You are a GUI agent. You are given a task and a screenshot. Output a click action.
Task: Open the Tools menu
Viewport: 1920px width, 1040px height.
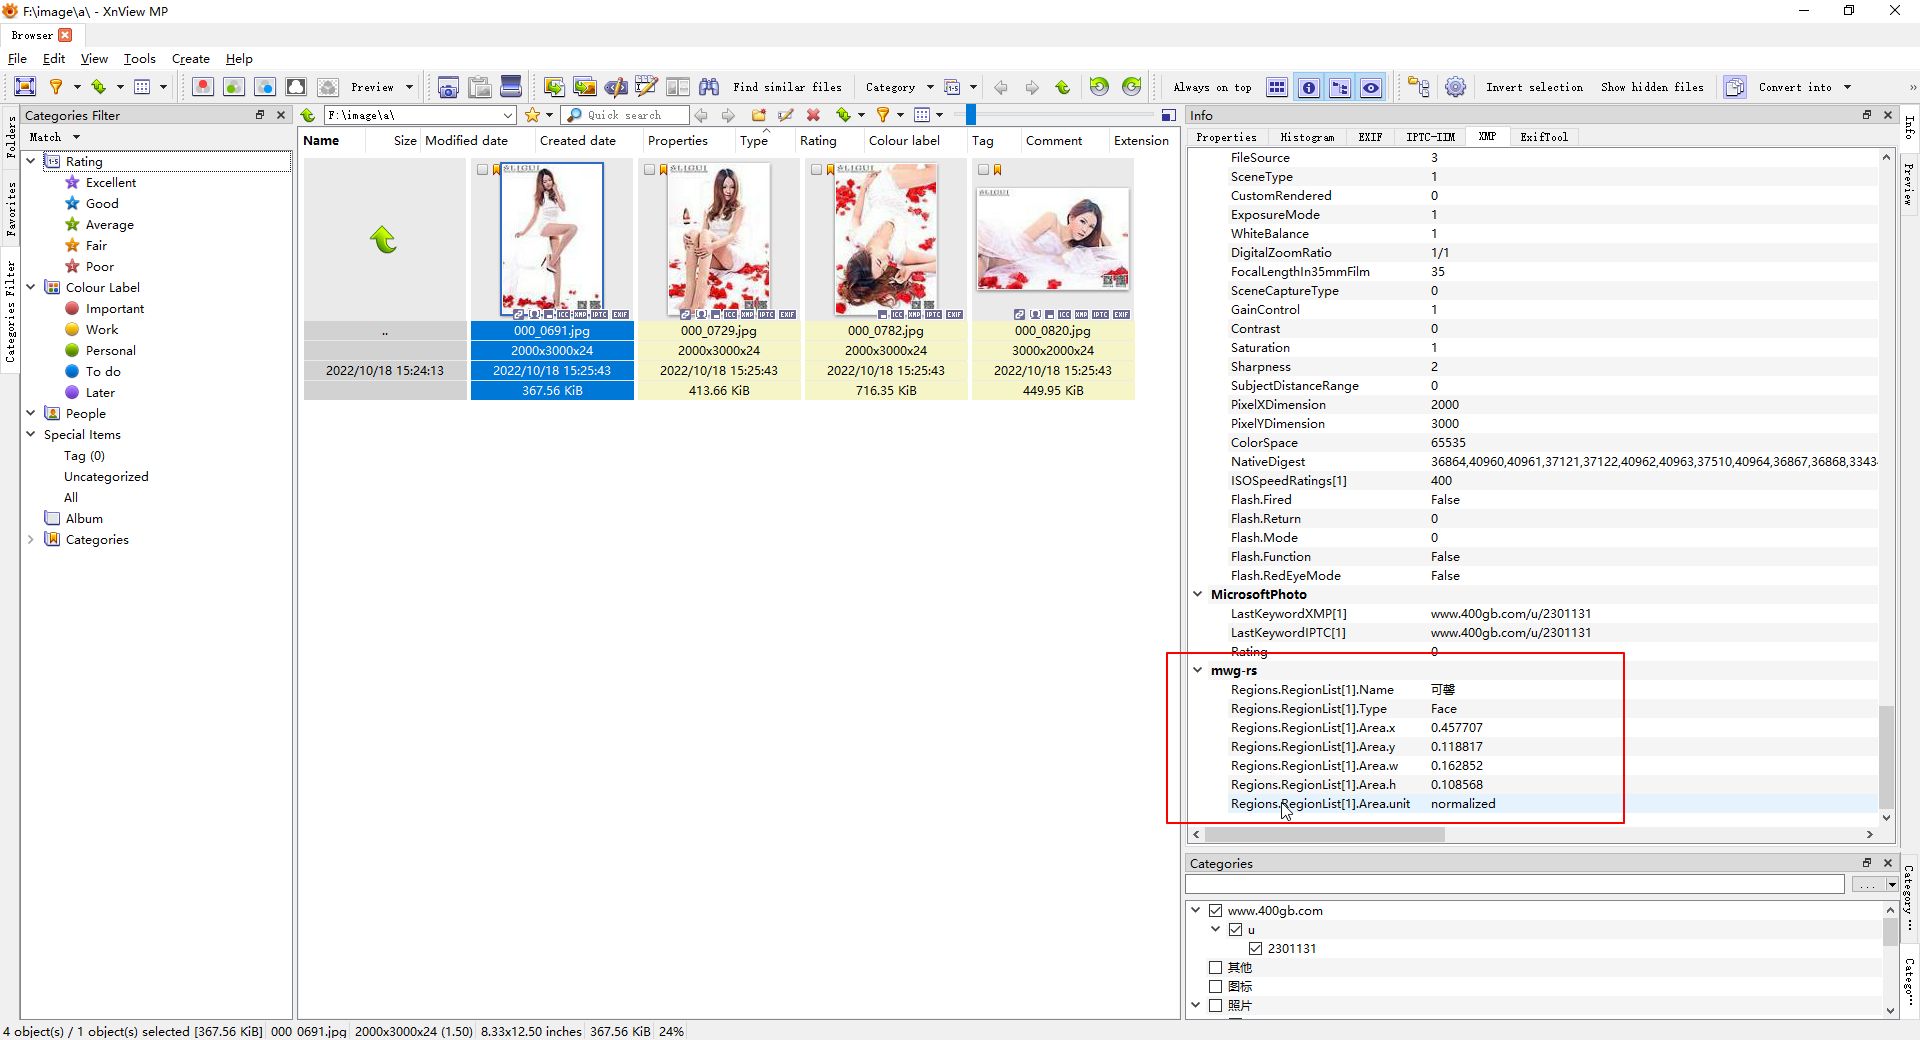click(x=139, y=59)
